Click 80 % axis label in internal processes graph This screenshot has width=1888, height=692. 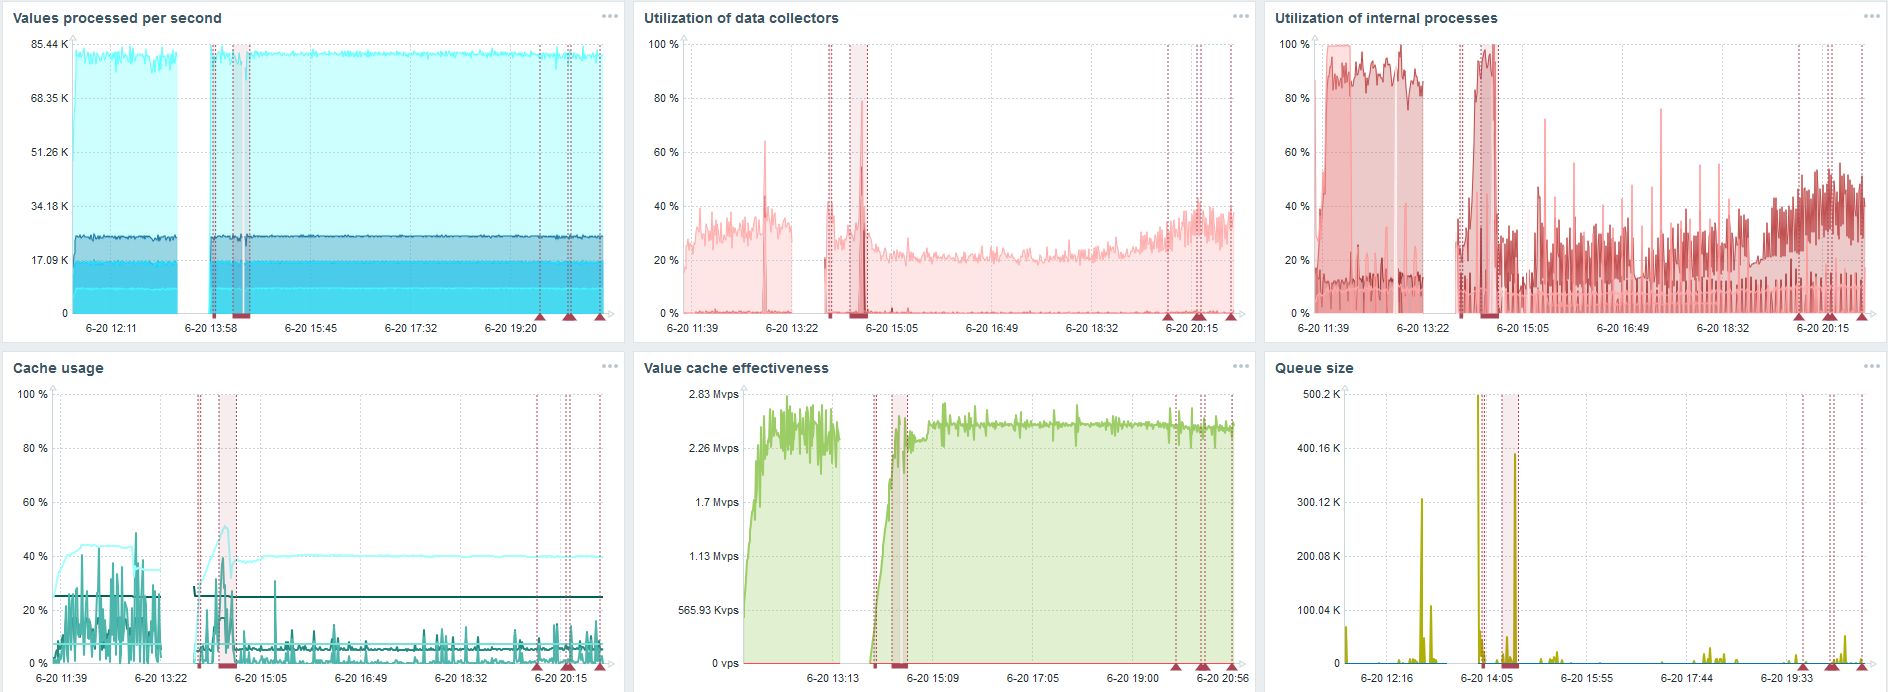(x=1297, y=98)
